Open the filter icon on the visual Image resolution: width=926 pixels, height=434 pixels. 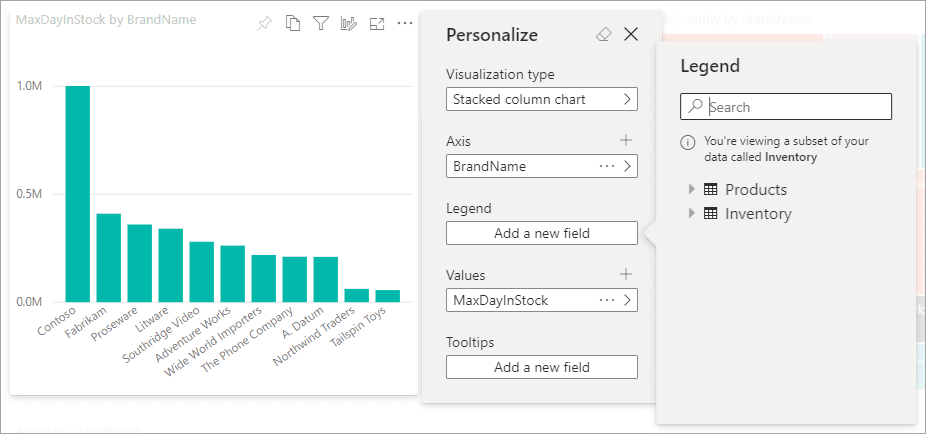[x=320, y=23]
